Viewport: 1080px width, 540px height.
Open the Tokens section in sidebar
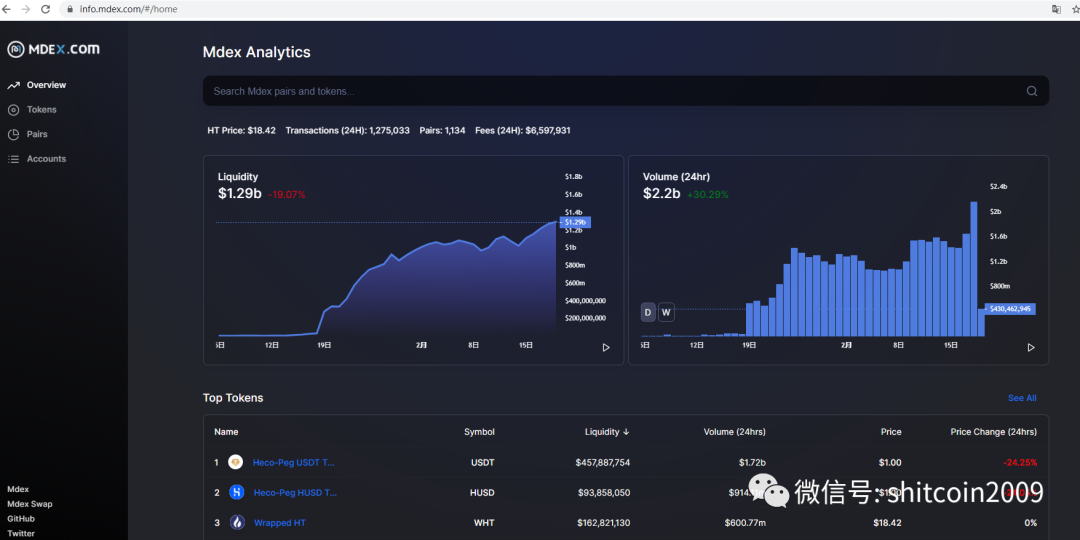[x=41, y=110]
